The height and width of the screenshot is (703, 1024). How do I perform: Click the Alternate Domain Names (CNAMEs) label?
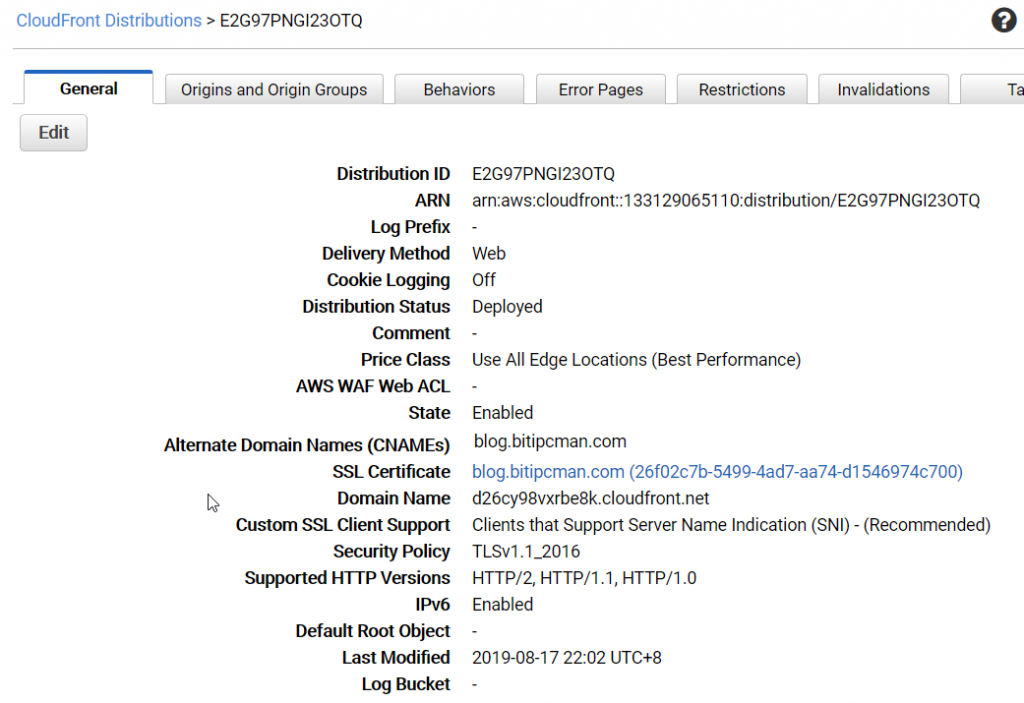tap(307, 446)
